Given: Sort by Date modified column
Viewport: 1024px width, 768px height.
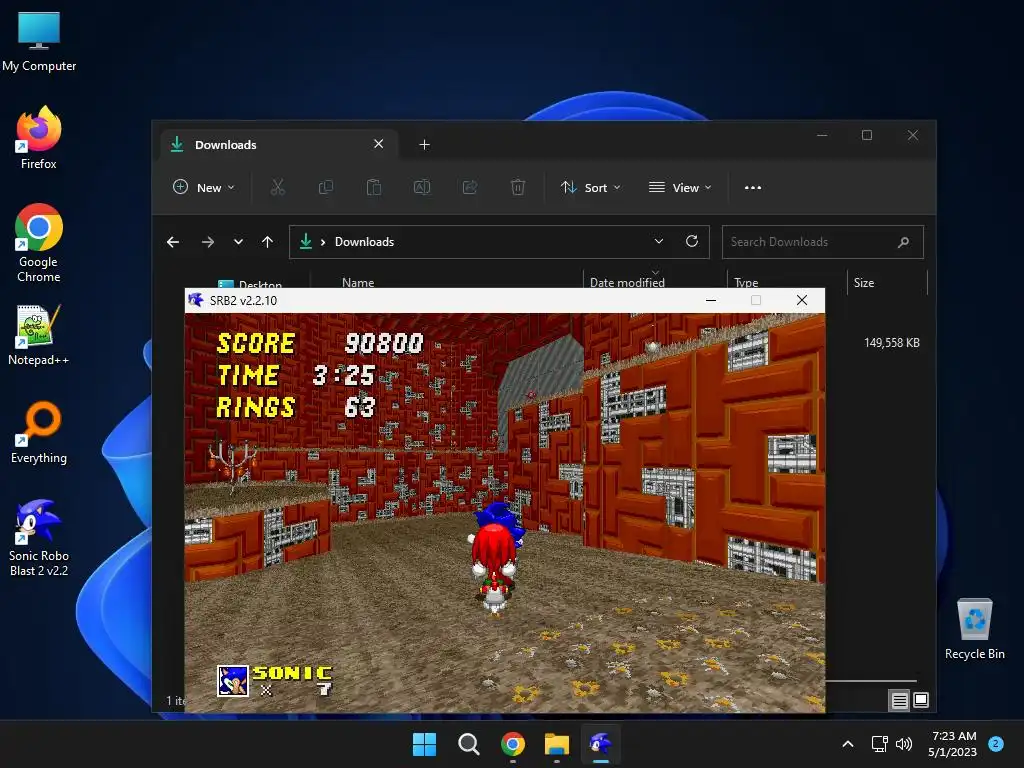Looking at the screenshot, I should 627,283.
